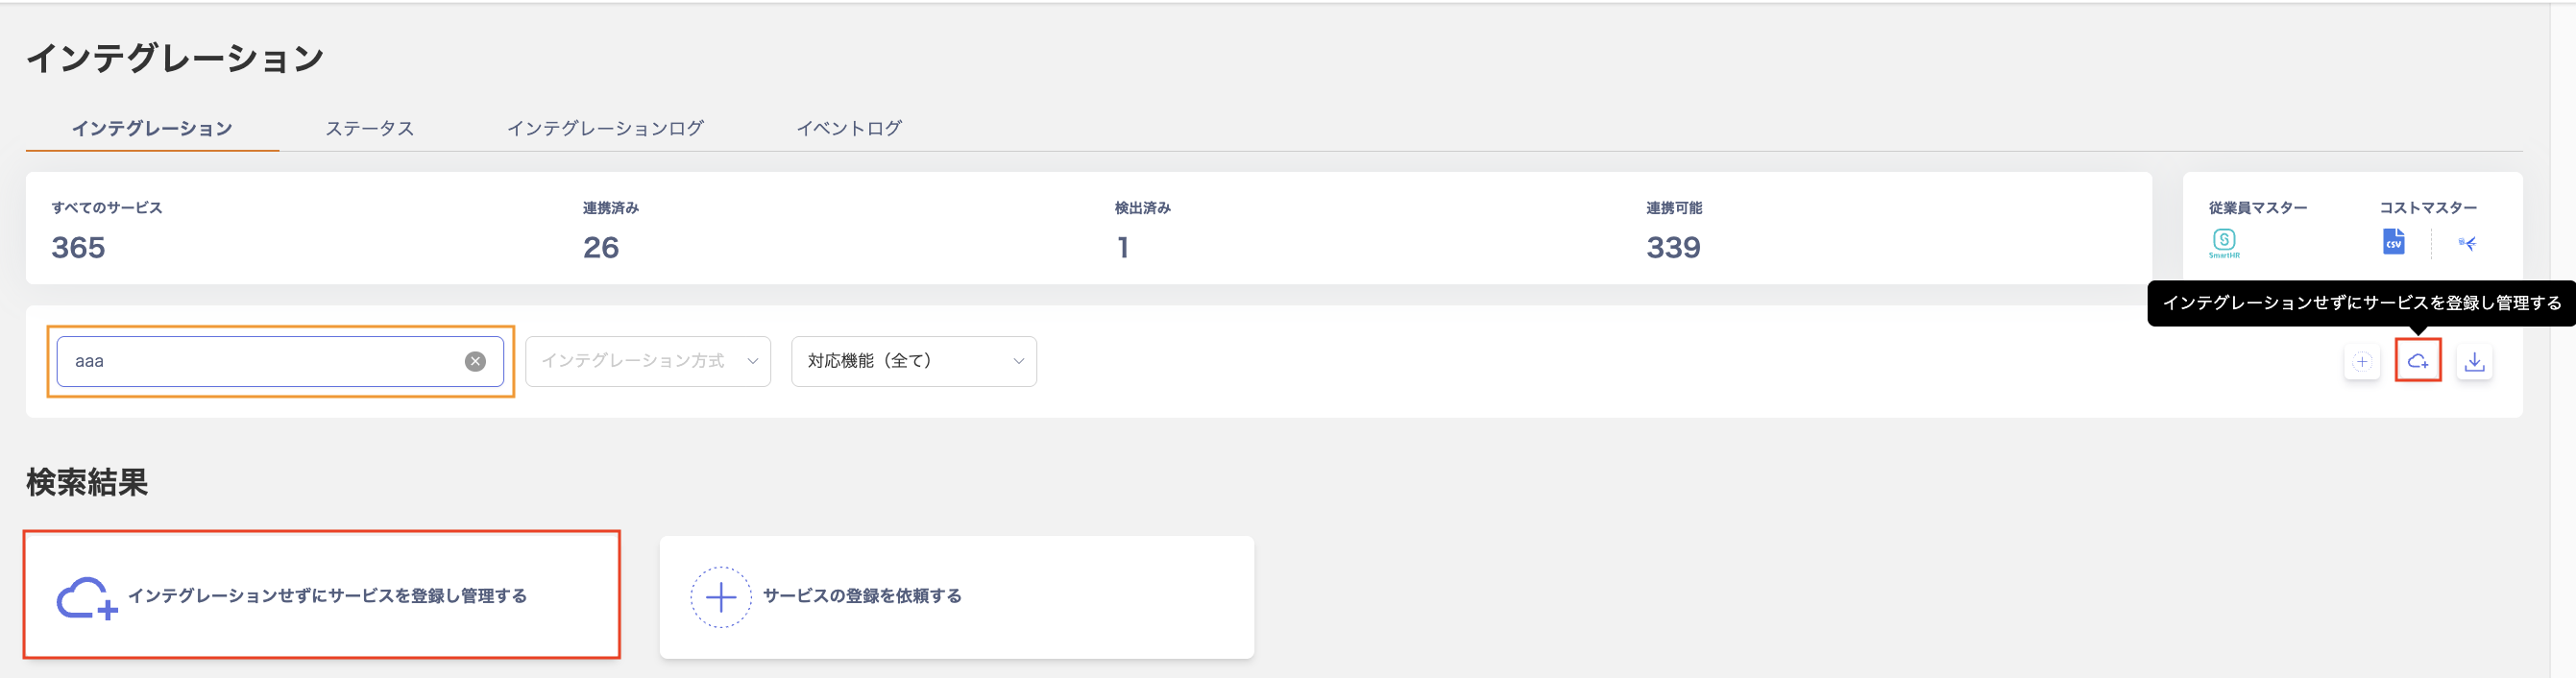
Task: Show the 連携可能 services count 339
Action: point(1673,247)
